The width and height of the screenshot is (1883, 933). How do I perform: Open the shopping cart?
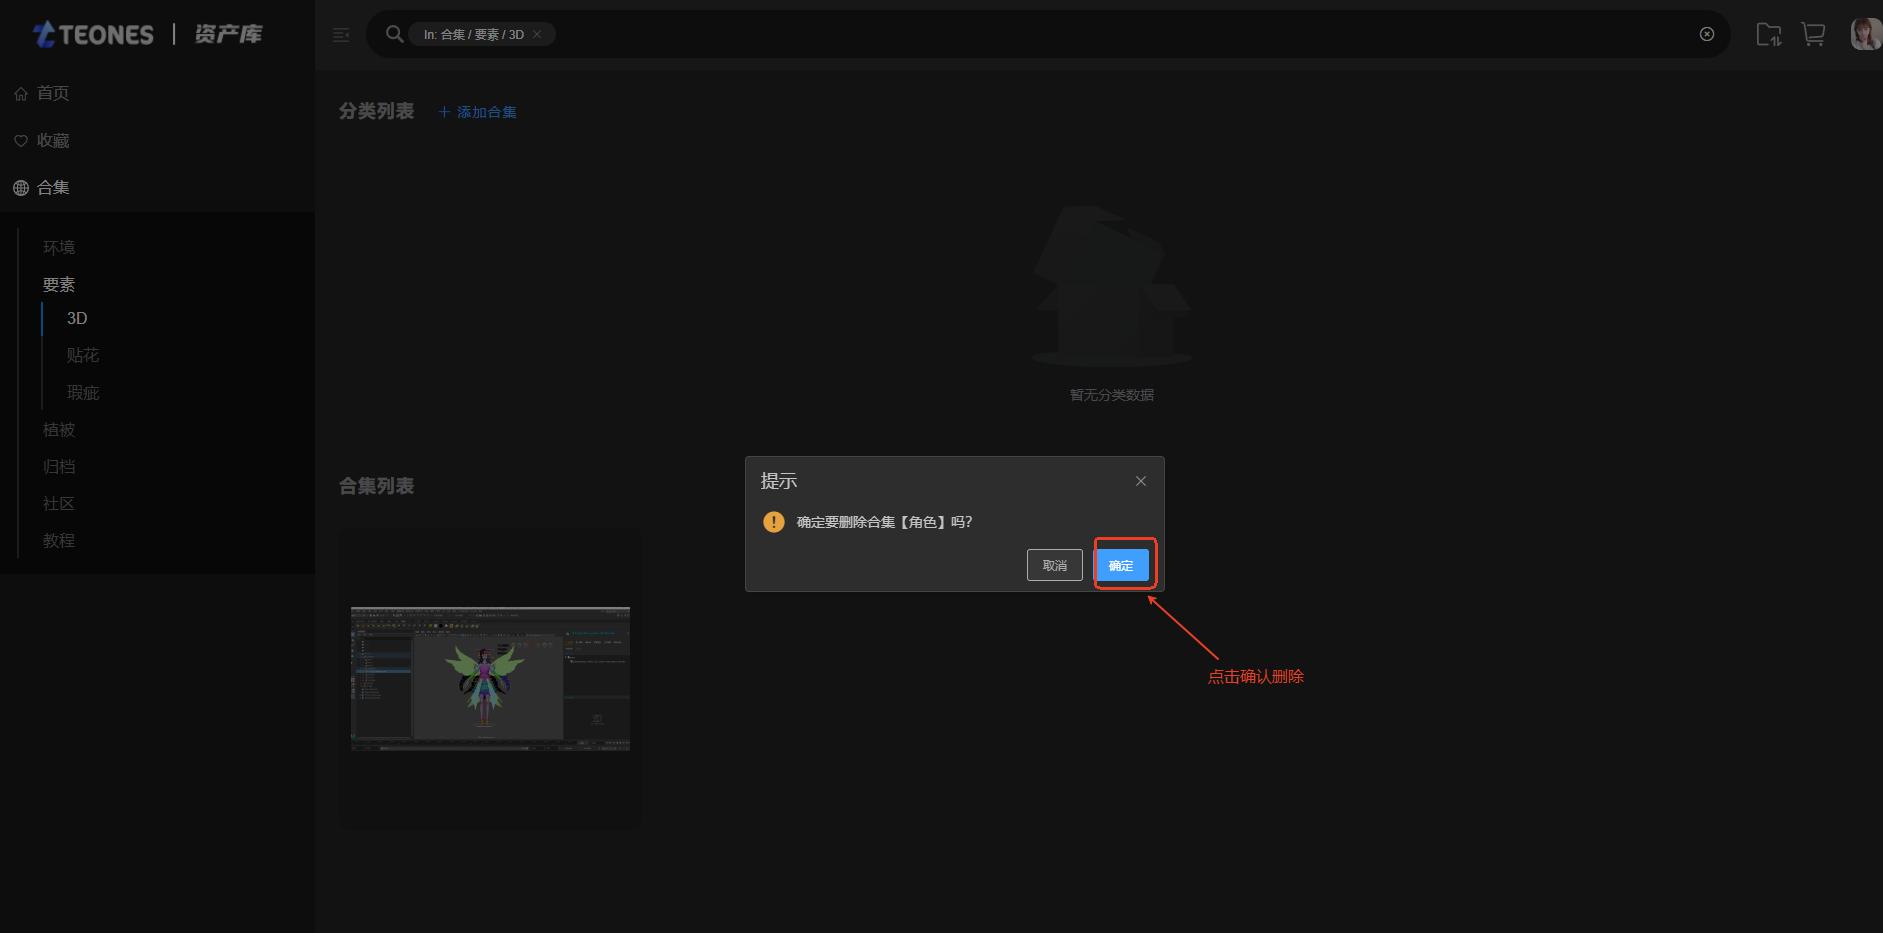pos(1813,35)
